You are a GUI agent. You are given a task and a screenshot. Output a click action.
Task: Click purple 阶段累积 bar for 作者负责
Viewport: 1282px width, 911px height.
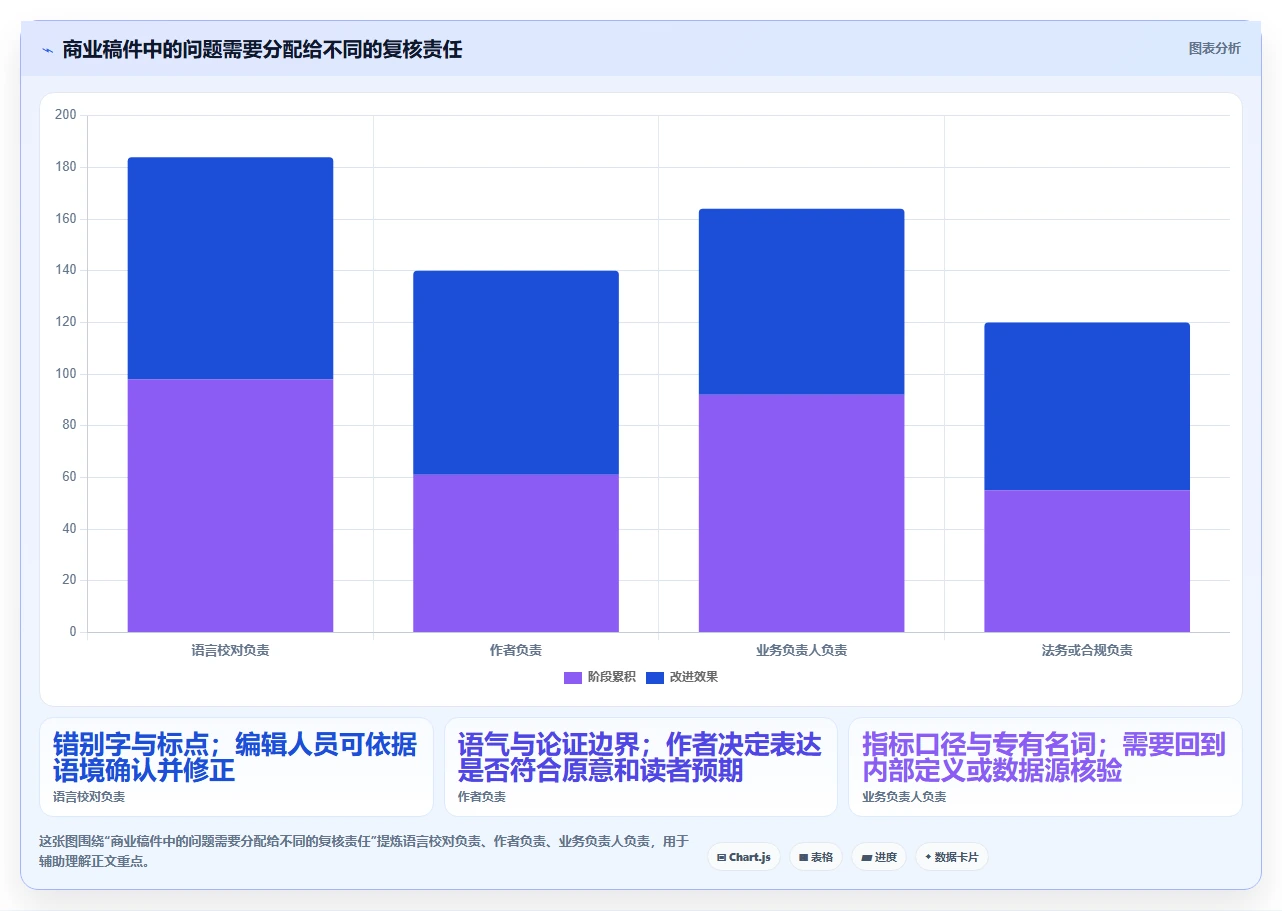pos(516,553)
